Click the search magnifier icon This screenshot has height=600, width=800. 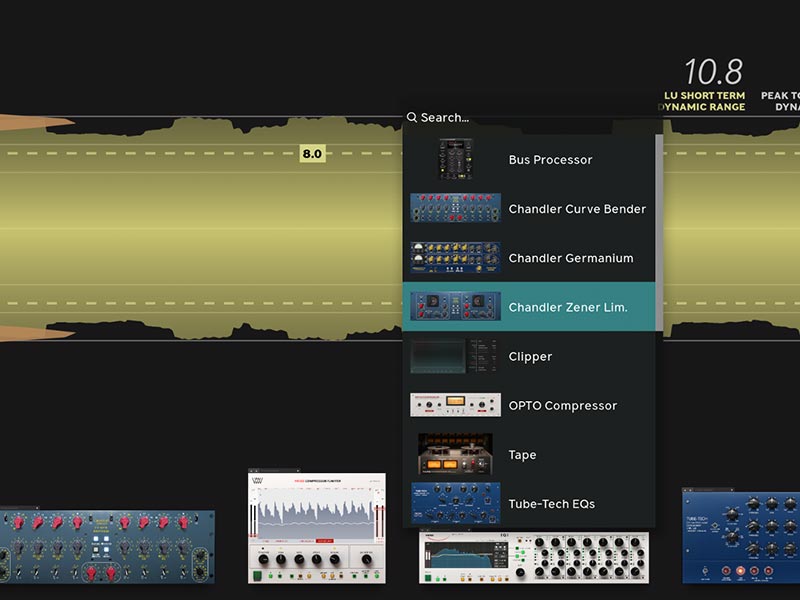point(412,118)
